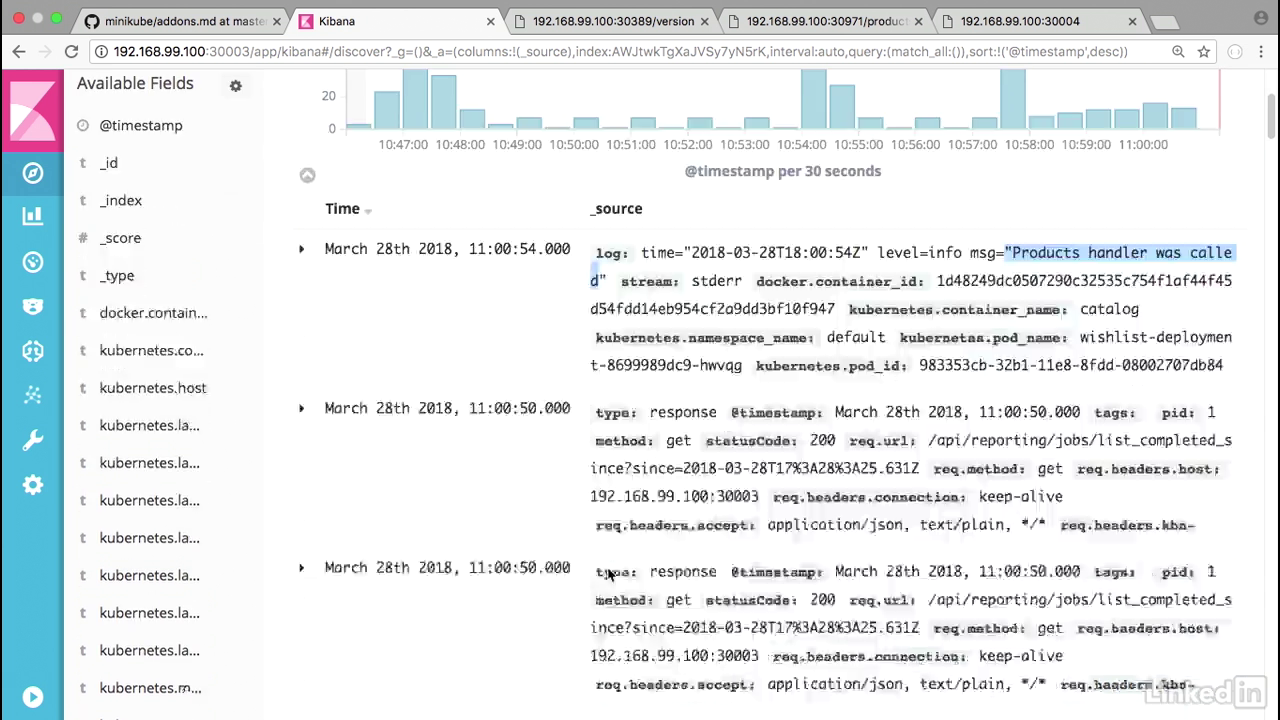Select the @timestamp field
Screen dimensions: 1280x720
141,126
